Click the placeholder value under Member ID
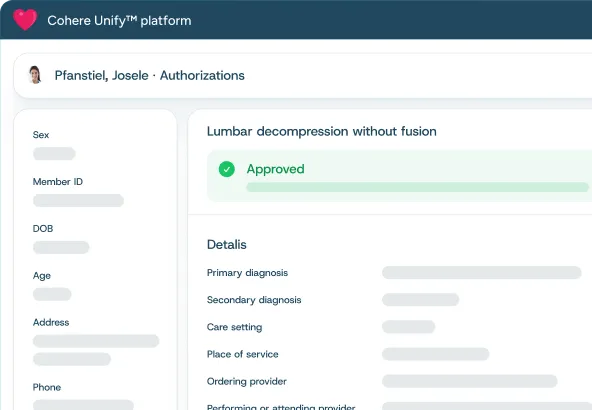The height and width of the screenshot is (410, 592). point(79,200)
